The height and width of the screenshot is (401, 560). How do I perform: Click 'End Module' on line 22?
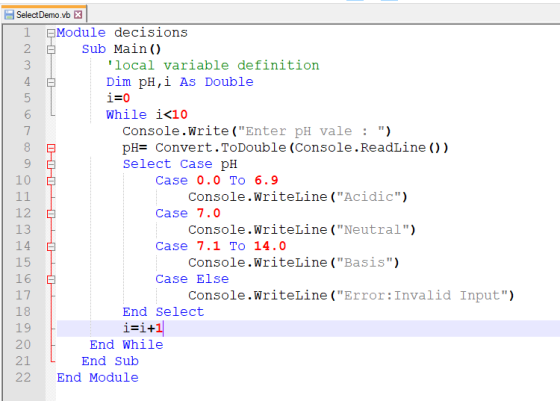coord(98,378)
